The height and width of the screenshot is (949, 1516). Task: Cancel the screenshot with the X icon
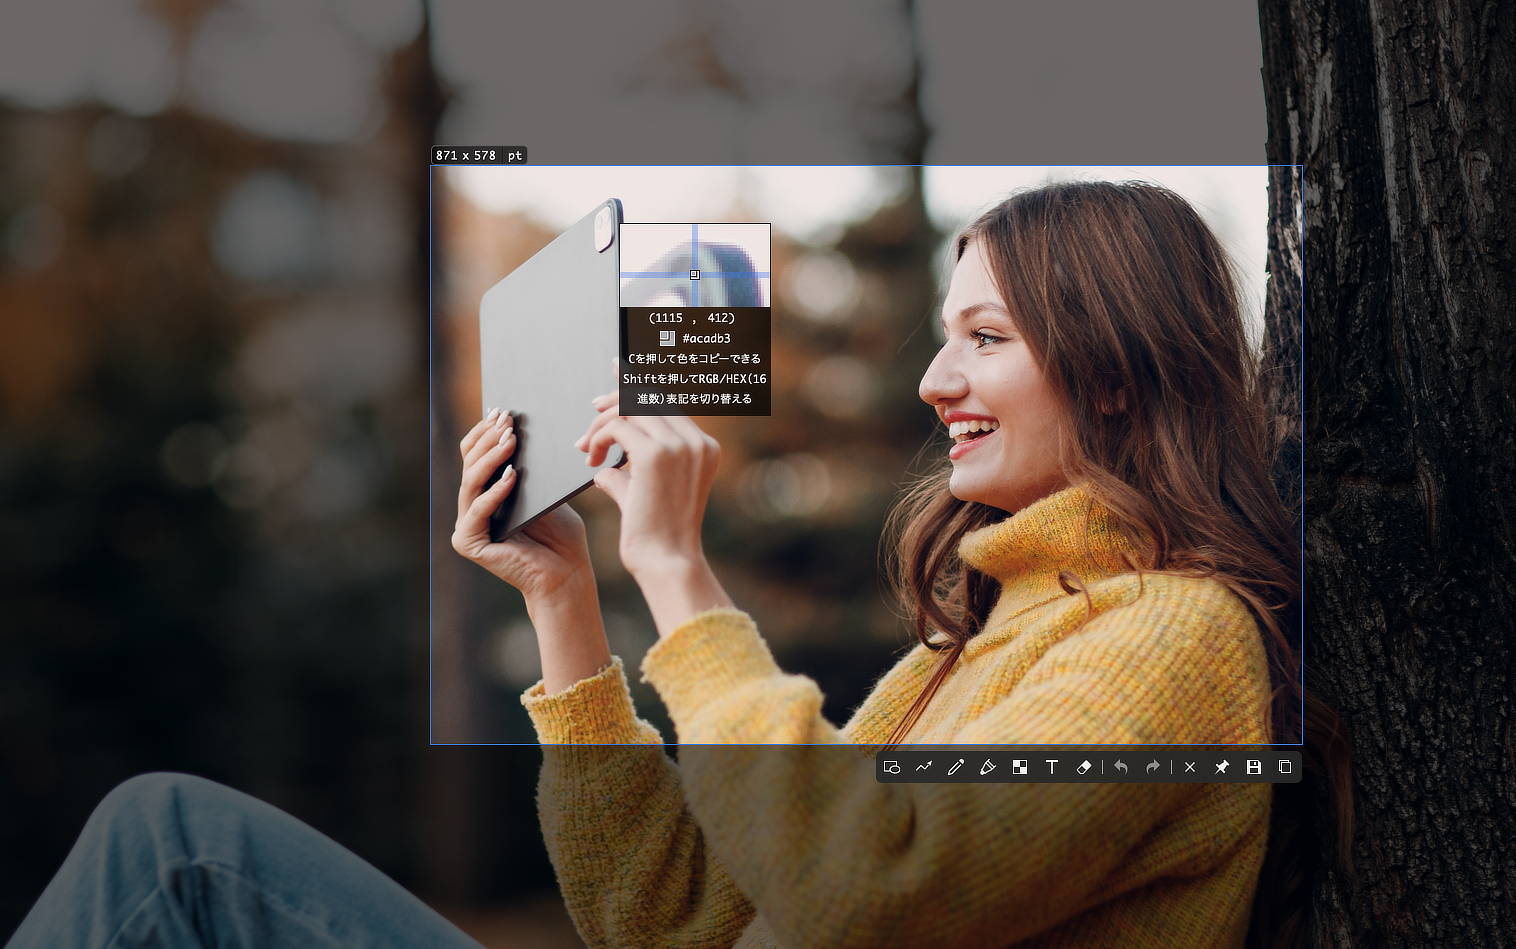[1190, 767]
